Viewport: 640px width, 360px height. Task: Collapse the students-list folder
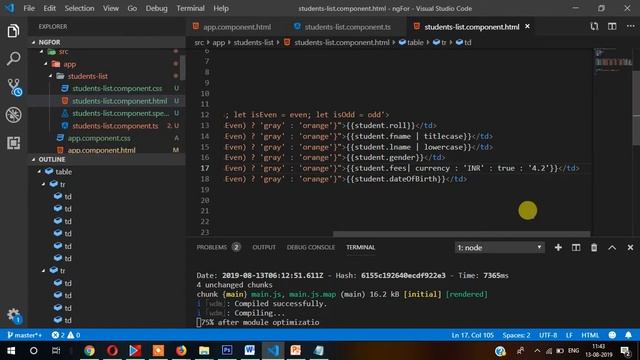[x=51, y=76]
